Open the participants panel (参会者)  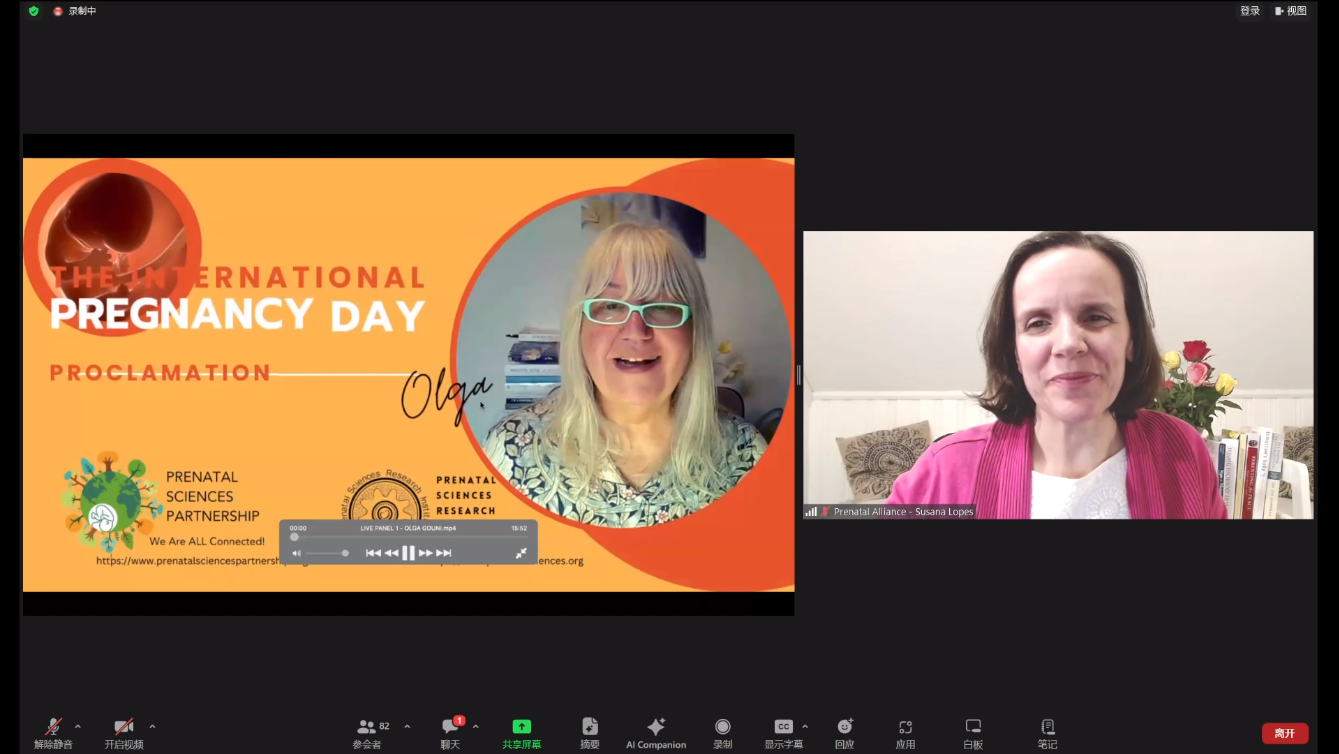tap(367, 733)
